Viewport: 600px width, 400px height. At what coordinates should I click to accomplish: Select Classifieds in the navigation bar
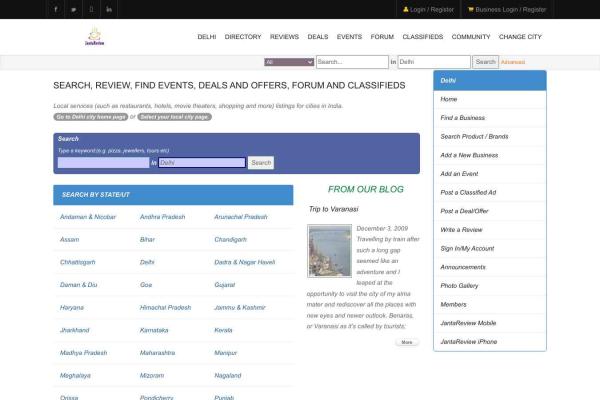pyautogui.click(x=422, y=36)
